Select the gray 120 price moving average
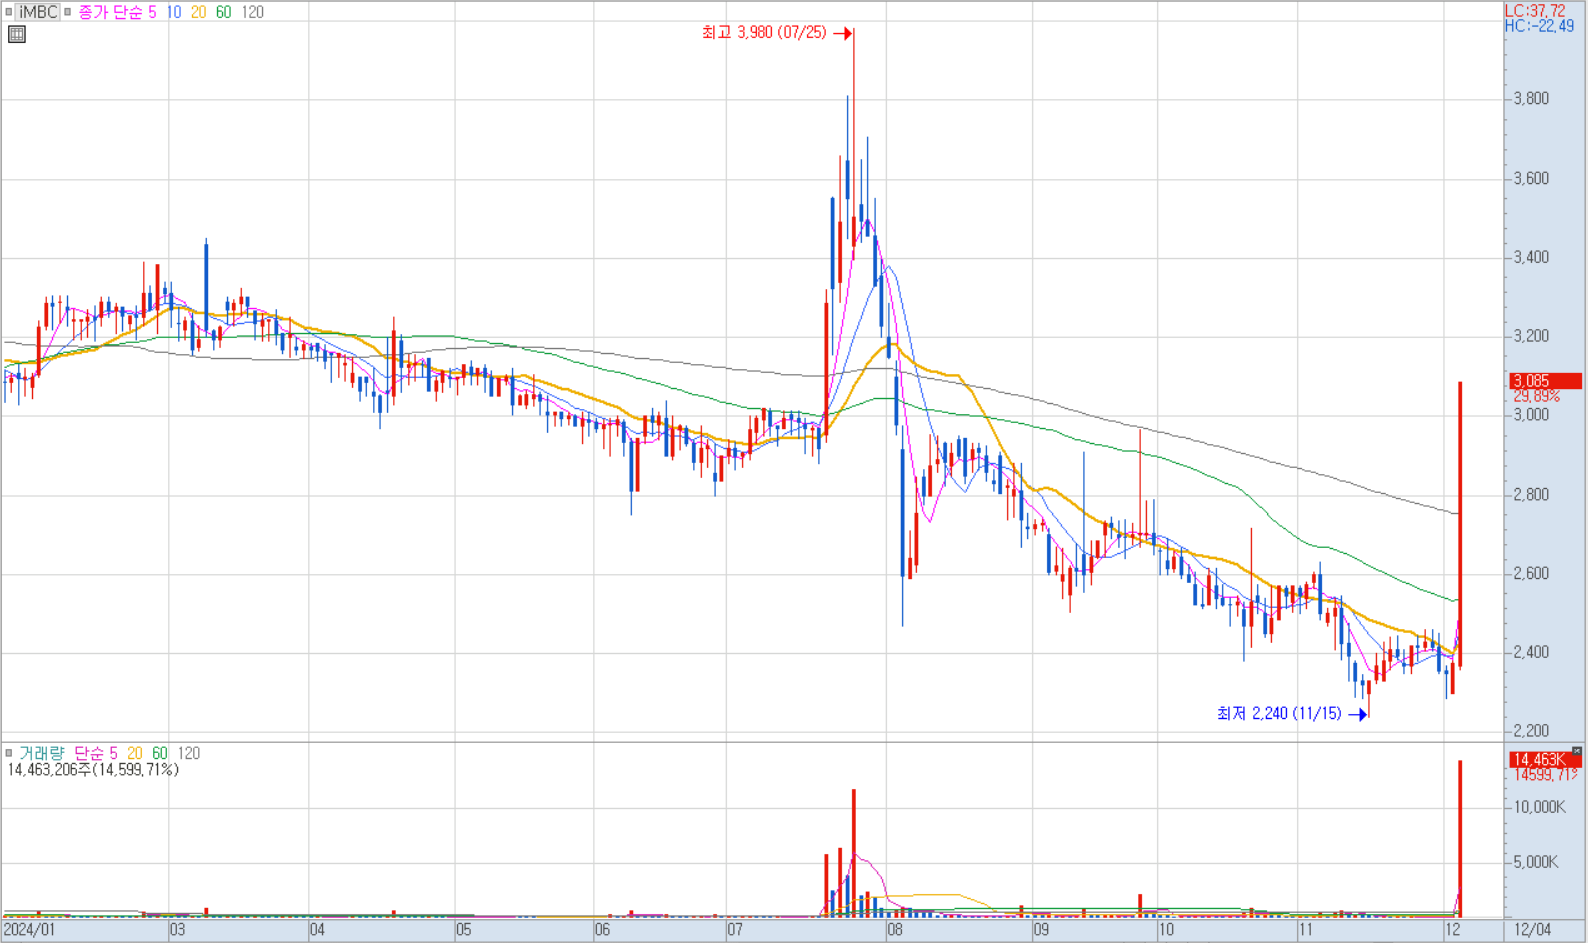 252,12
